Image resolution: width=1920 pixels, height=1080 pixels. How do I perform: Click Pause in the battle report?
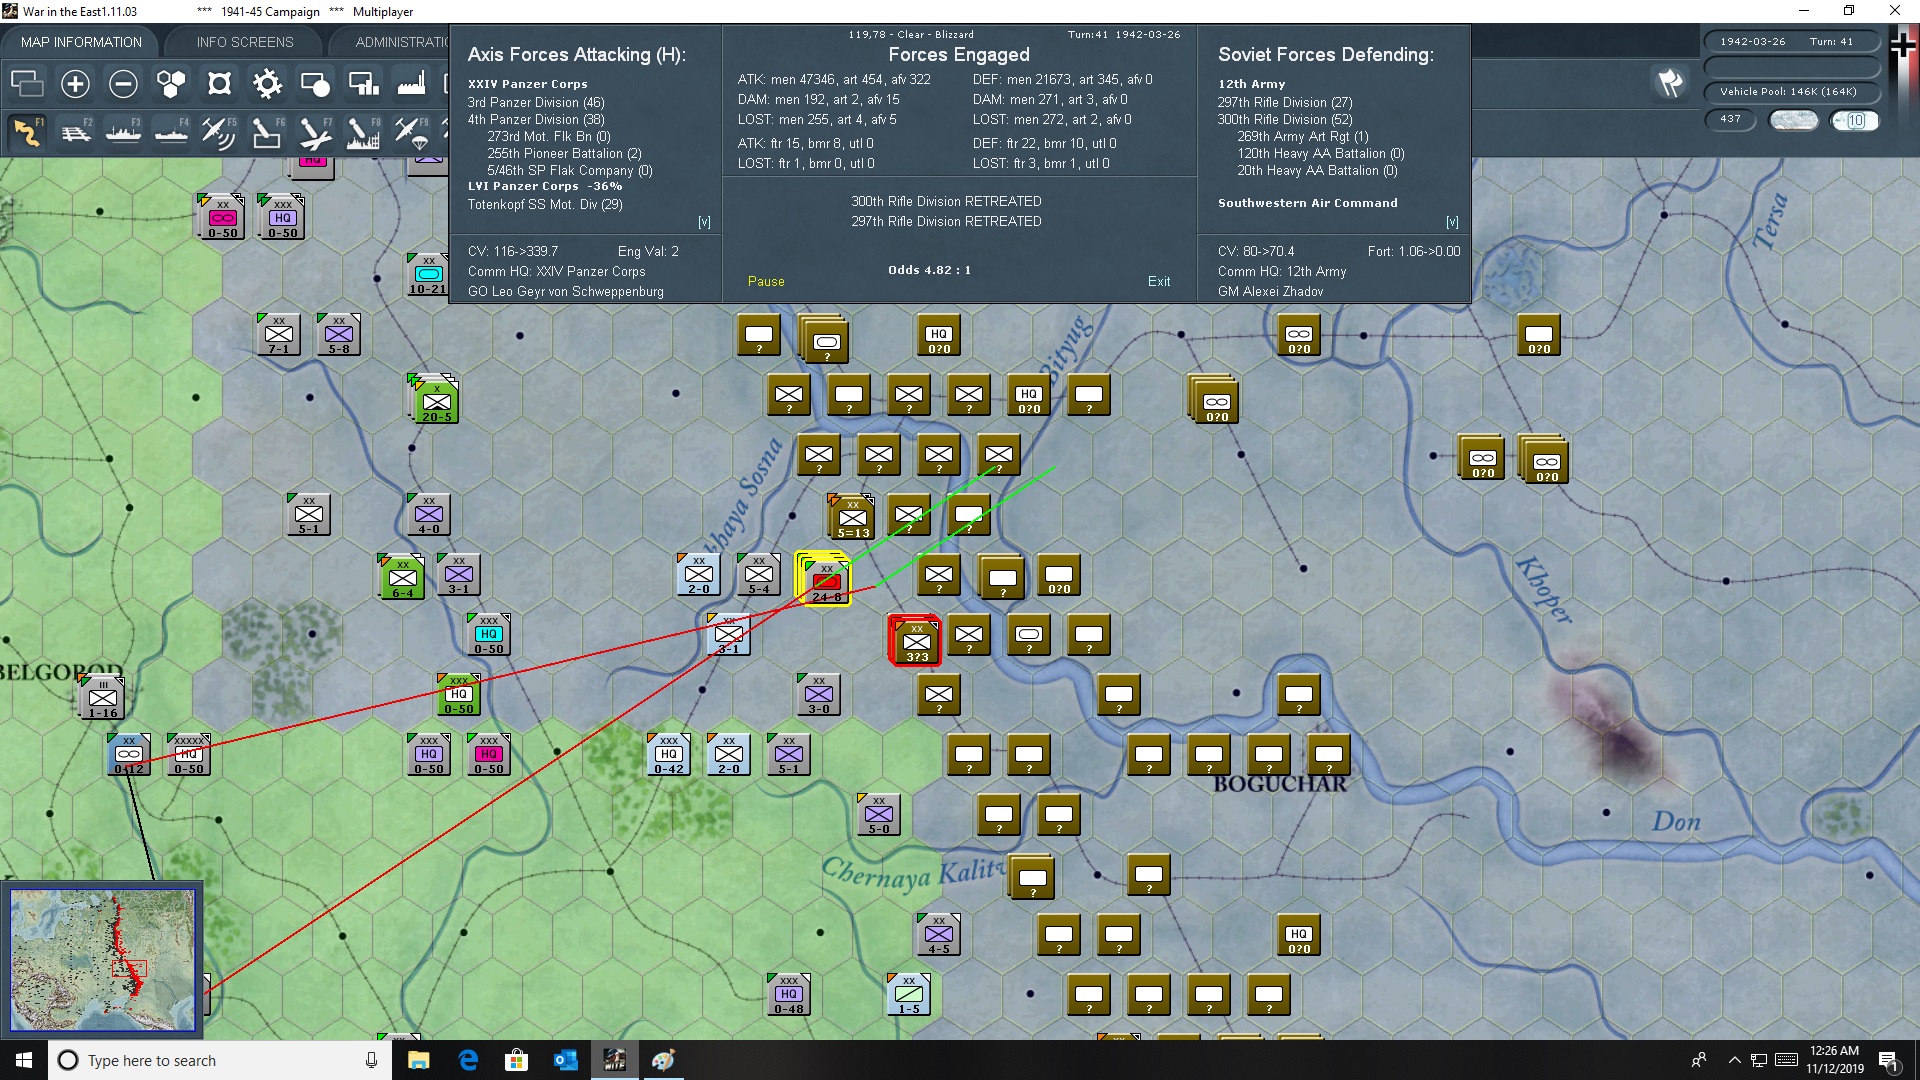766,281
